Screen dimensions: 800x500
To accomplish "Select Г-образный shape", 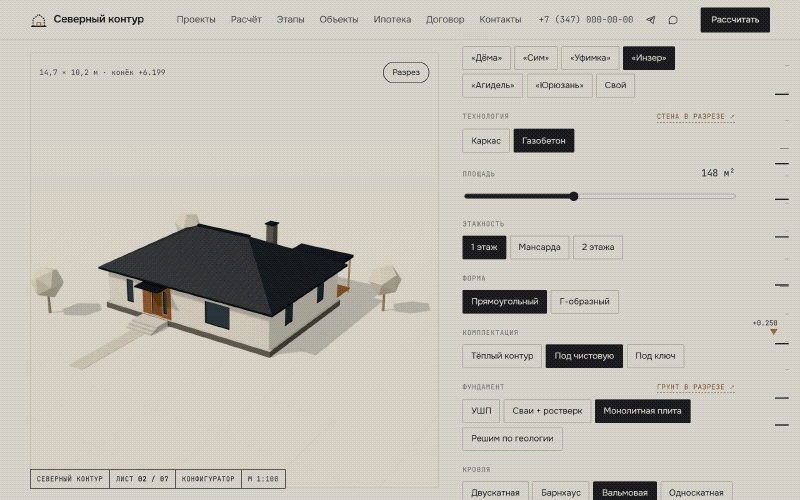I will [584, 302].
